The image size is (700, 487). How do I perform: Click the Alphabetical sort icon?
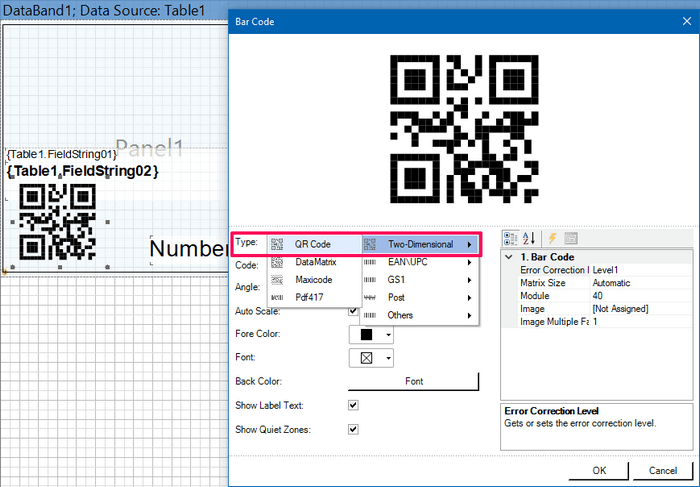pos(528,238)
